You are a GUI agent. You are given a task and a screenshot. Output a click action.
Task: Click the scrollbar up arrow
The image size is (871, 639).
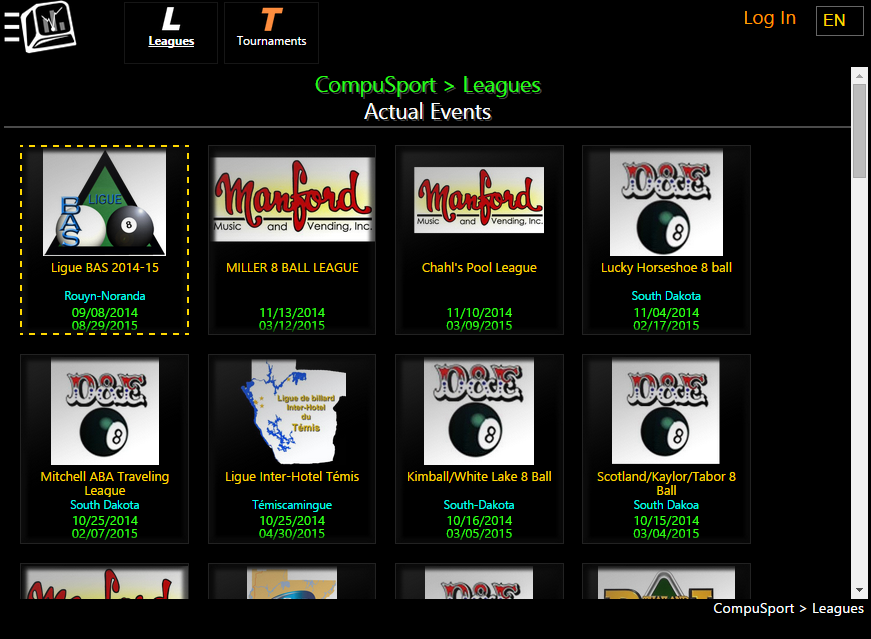click(x=859, y=75)
